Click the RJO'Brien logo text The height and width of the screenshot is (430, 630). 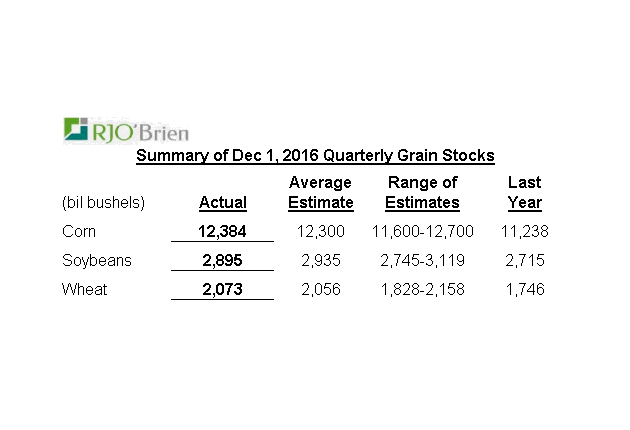[x=141, y=130]
